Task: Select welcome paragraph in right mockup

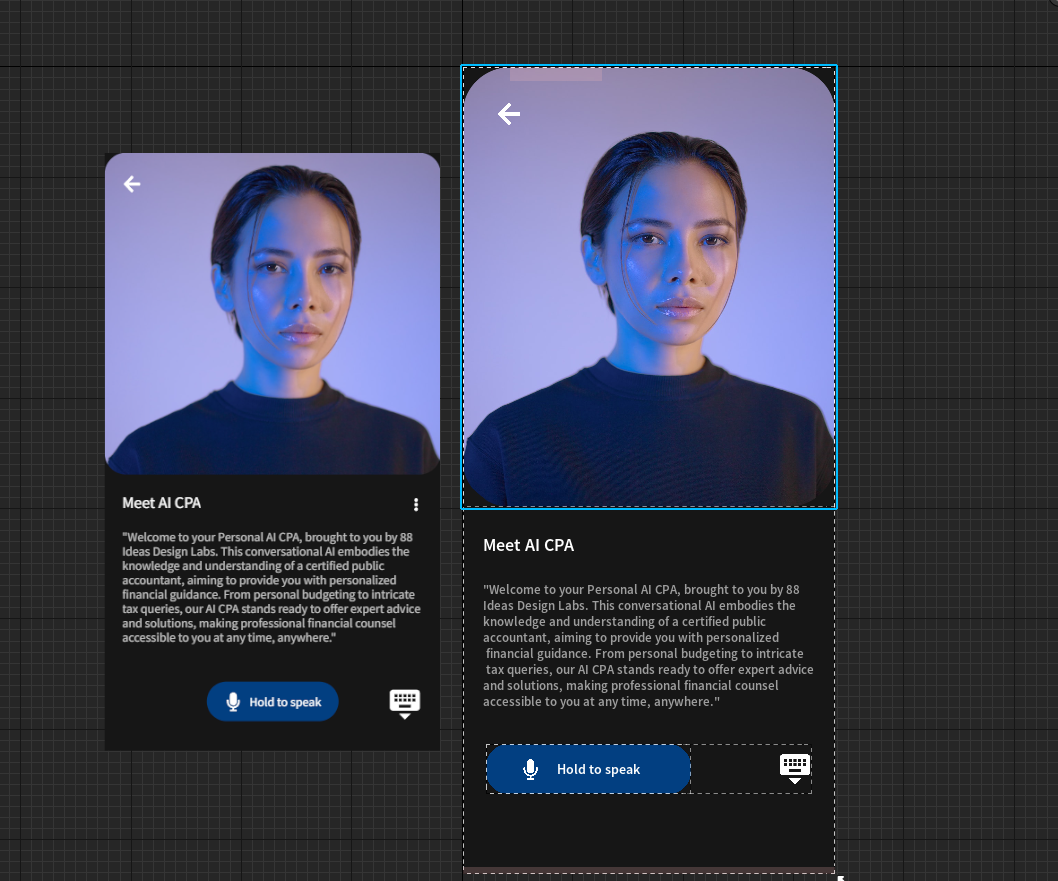Action: pyautogui.click(x=648, y=646)
